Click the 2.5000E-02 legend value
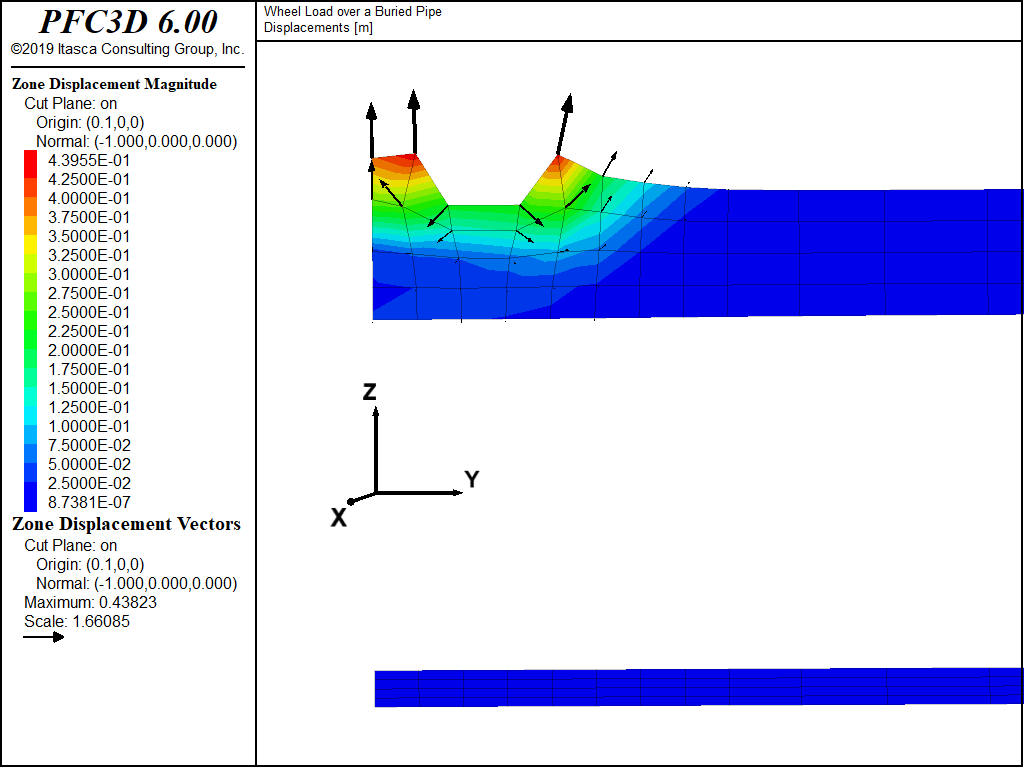 (x=89, y=483)
